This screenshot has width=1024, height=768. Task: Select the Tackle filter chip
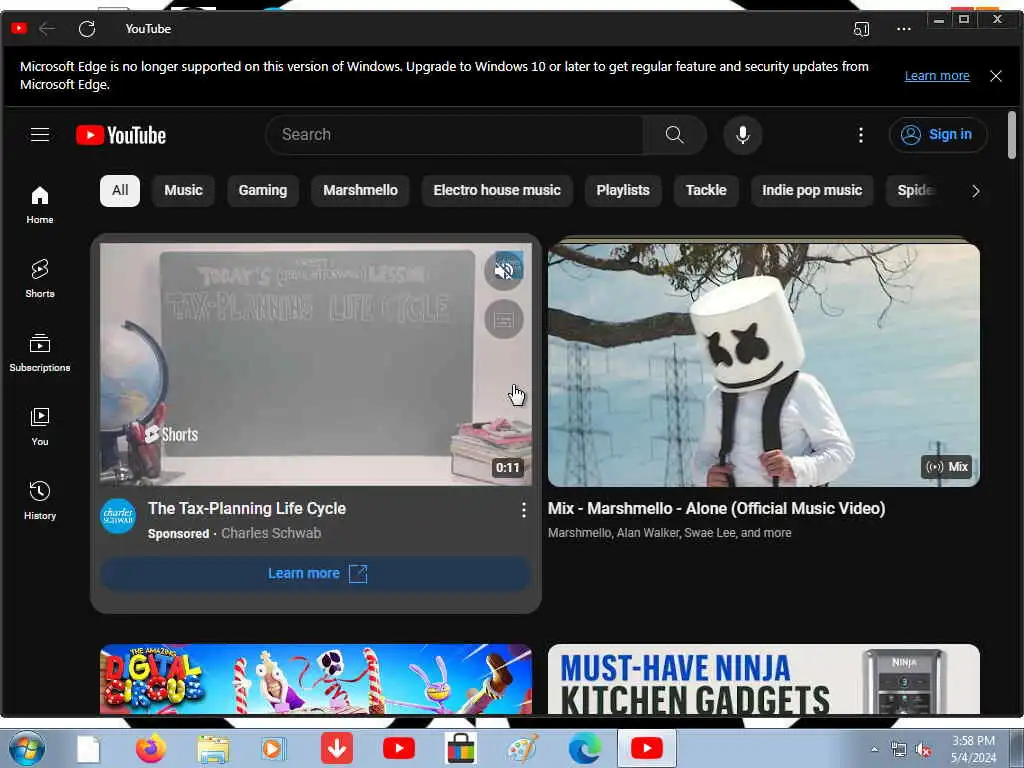click(x=706, y=191)
